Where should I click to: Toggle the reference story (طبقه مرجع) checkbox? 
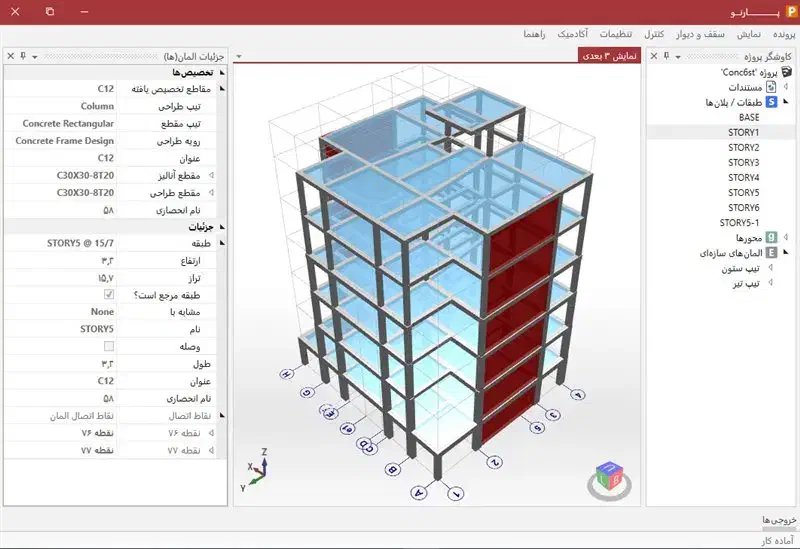109,296
